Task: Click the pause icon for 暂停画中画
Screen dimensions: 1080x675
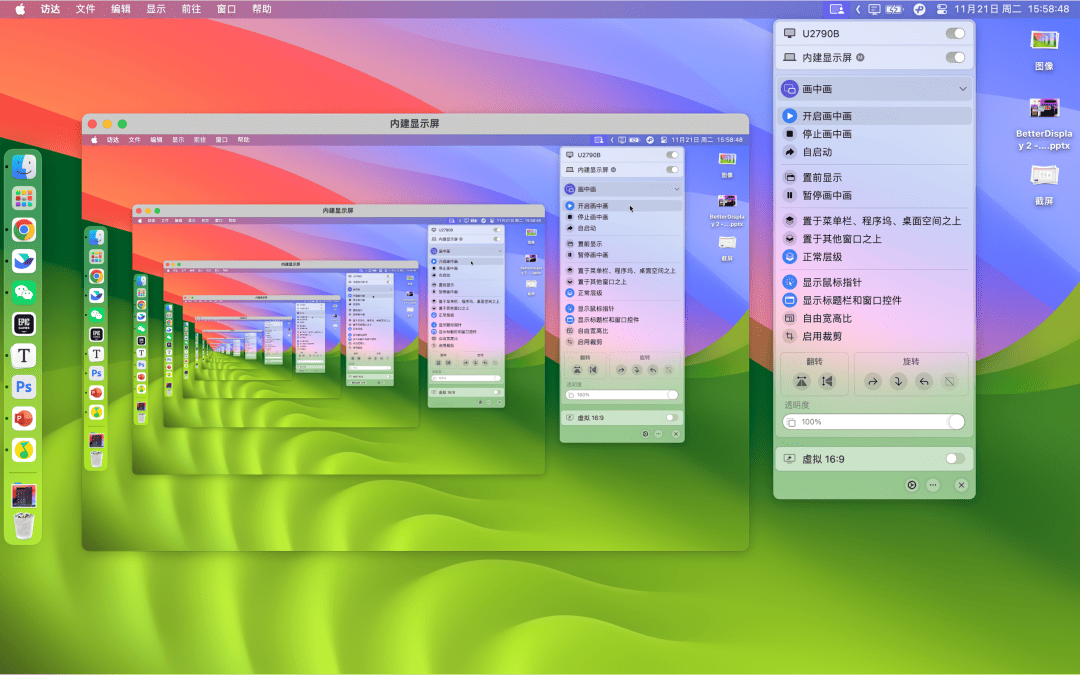Action: [x=790, y=196]
